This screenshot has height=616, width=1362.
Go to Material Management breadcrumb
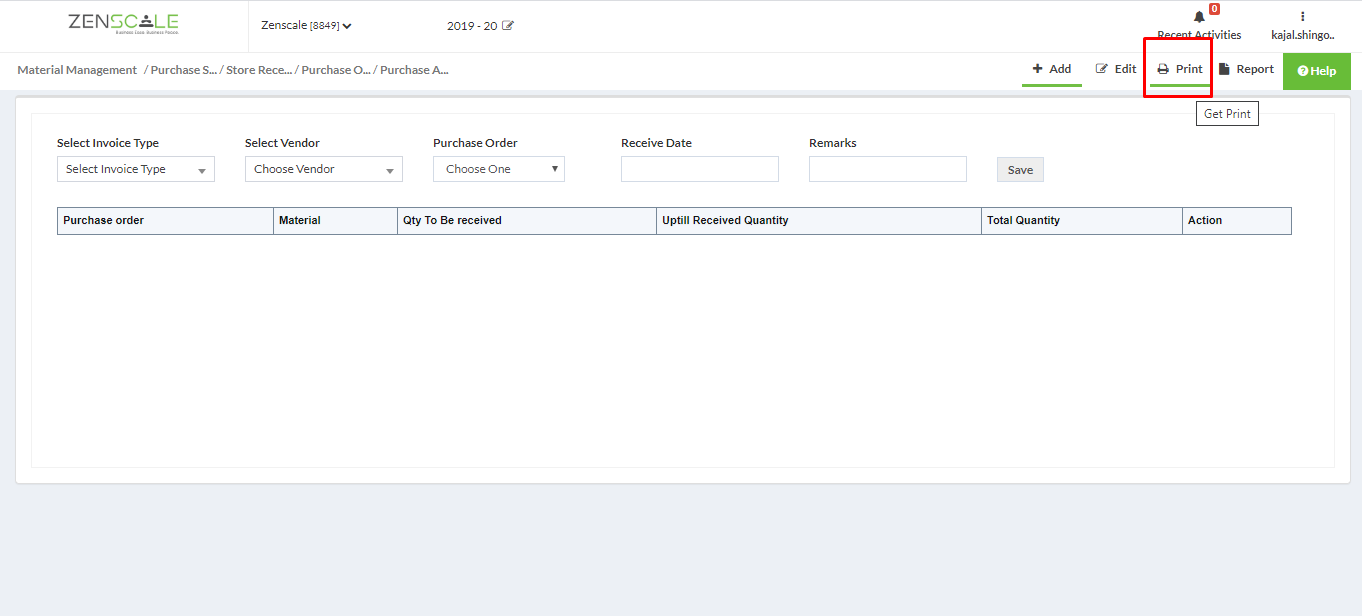point(77,70)
